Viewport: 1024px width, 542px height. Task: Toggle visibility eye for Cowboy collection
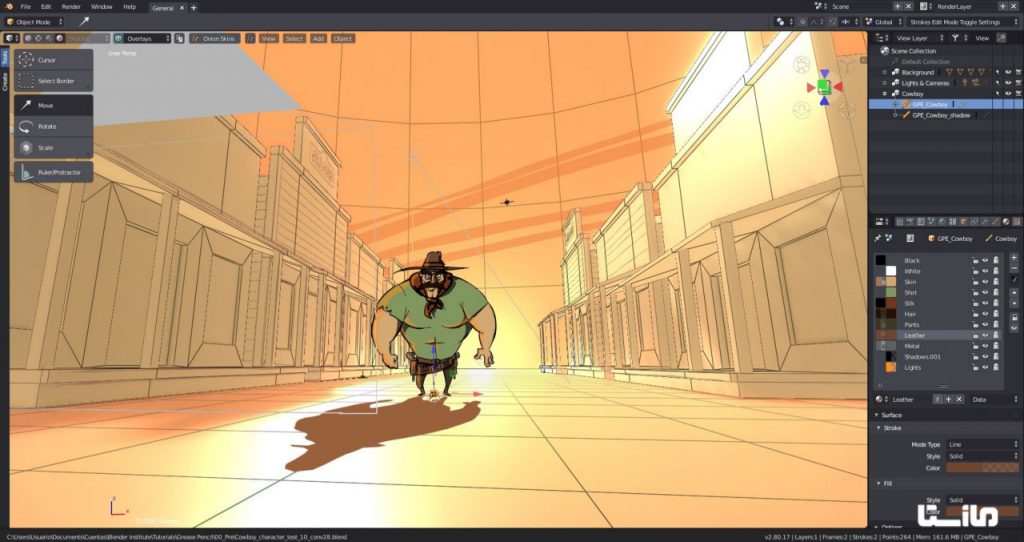click(x=1008, y=93)
